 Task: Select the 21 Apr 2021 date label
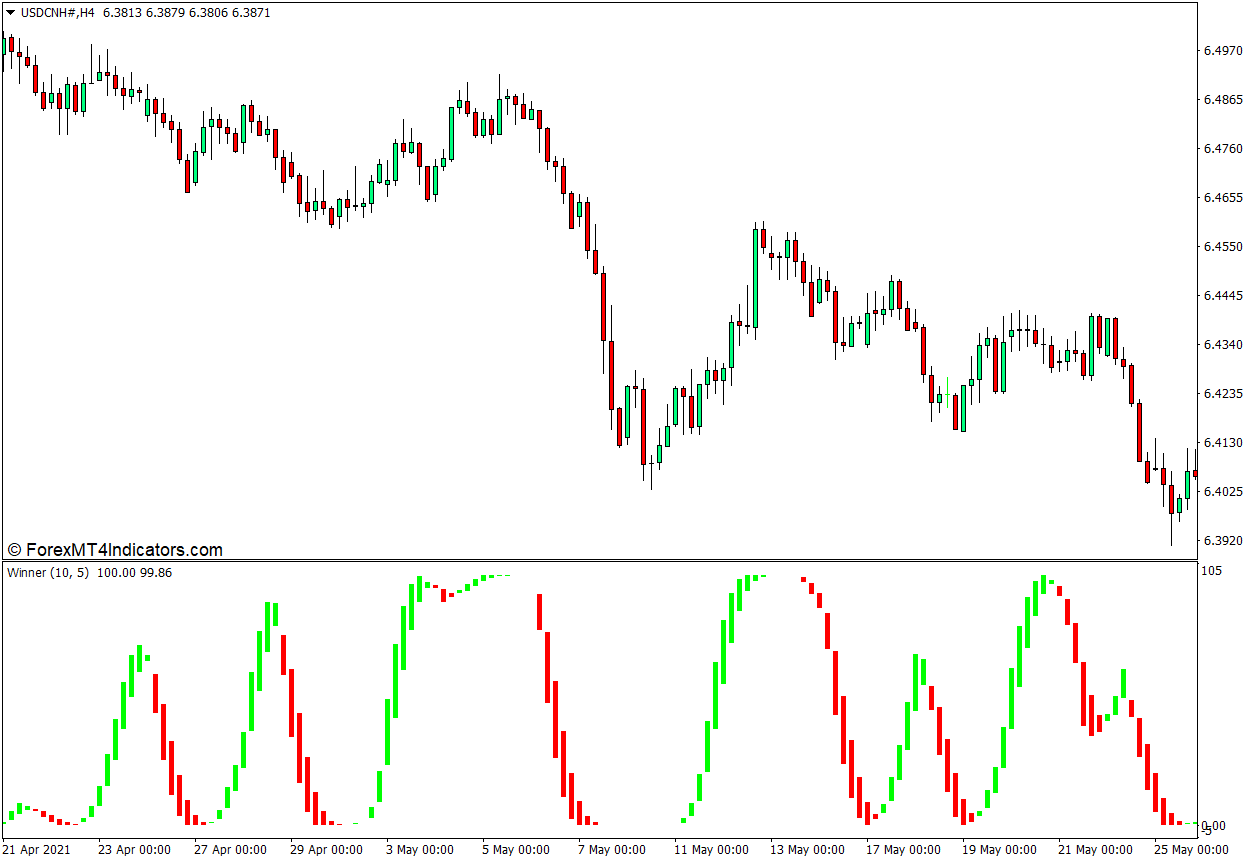[38, 850]
